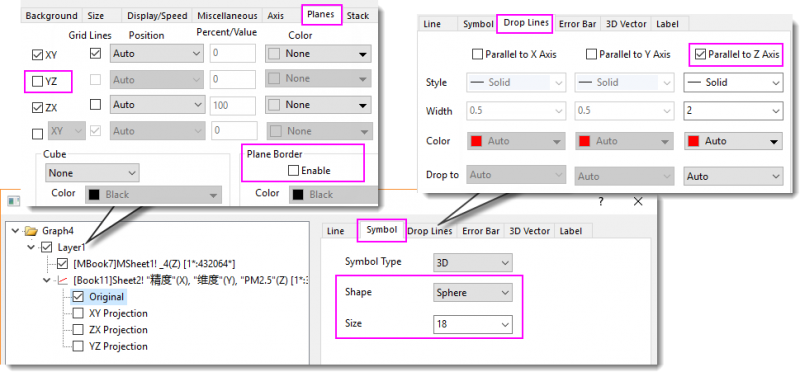Screen dimensions: 800x372
Task: Open ZX plane Color picker
Action: (318, 105)
